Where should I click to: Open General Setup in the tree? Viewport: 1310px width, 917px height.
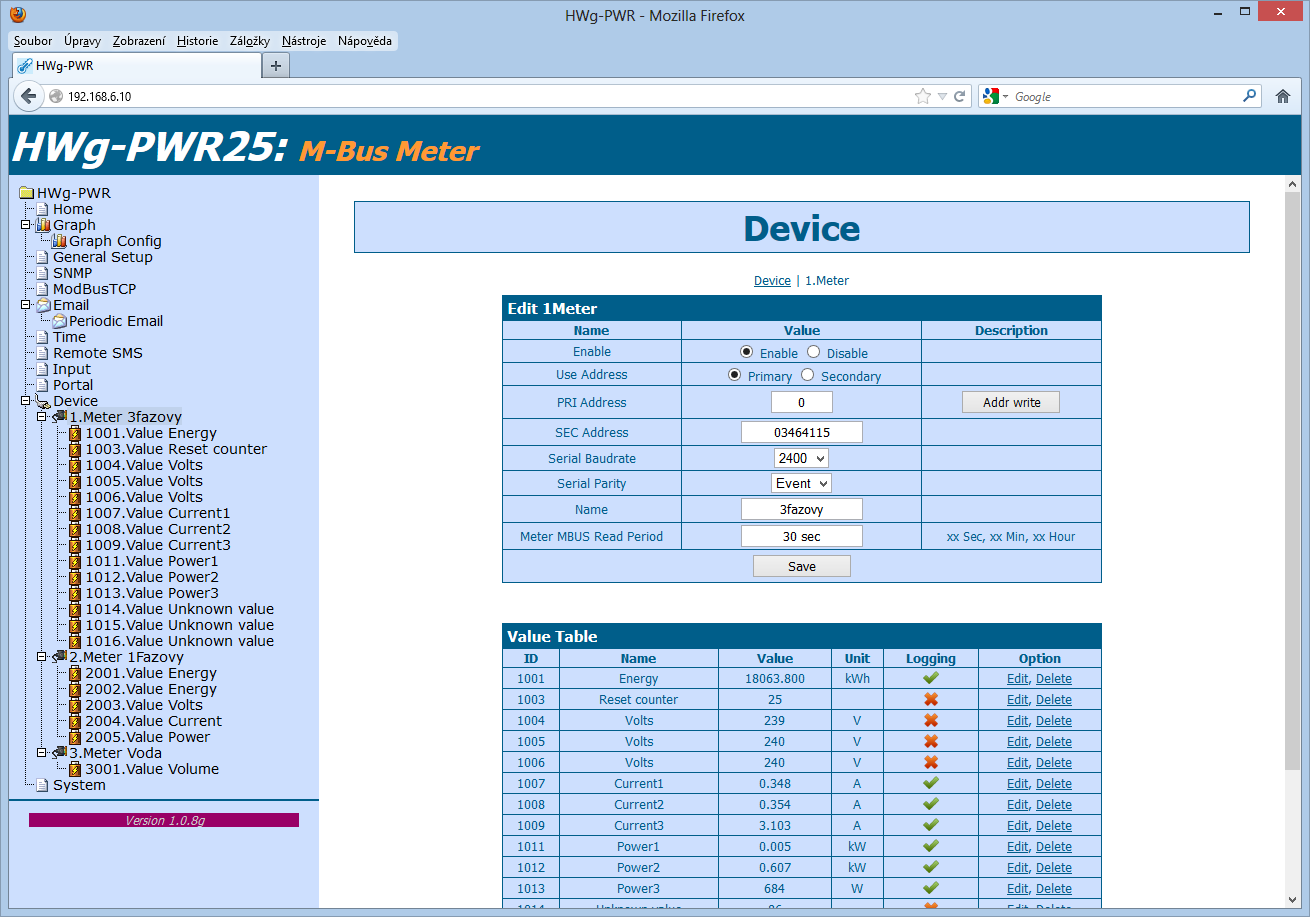pos(103,257)
